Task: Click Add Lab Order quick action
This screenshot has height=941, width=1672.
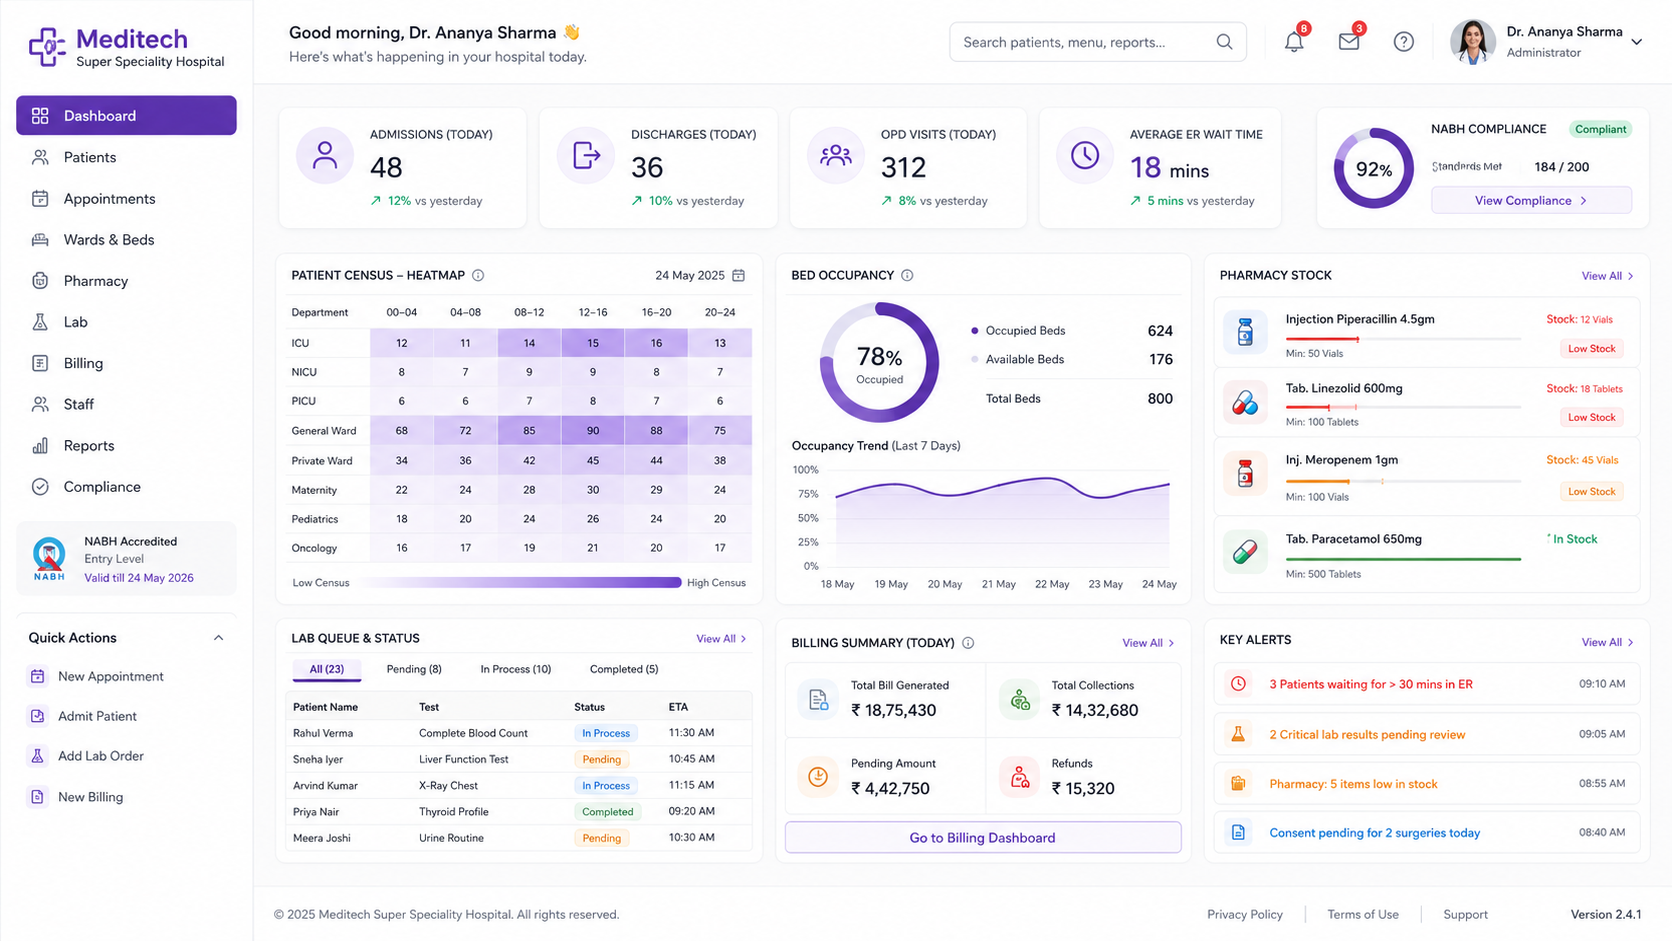Action: click(87, 756)
